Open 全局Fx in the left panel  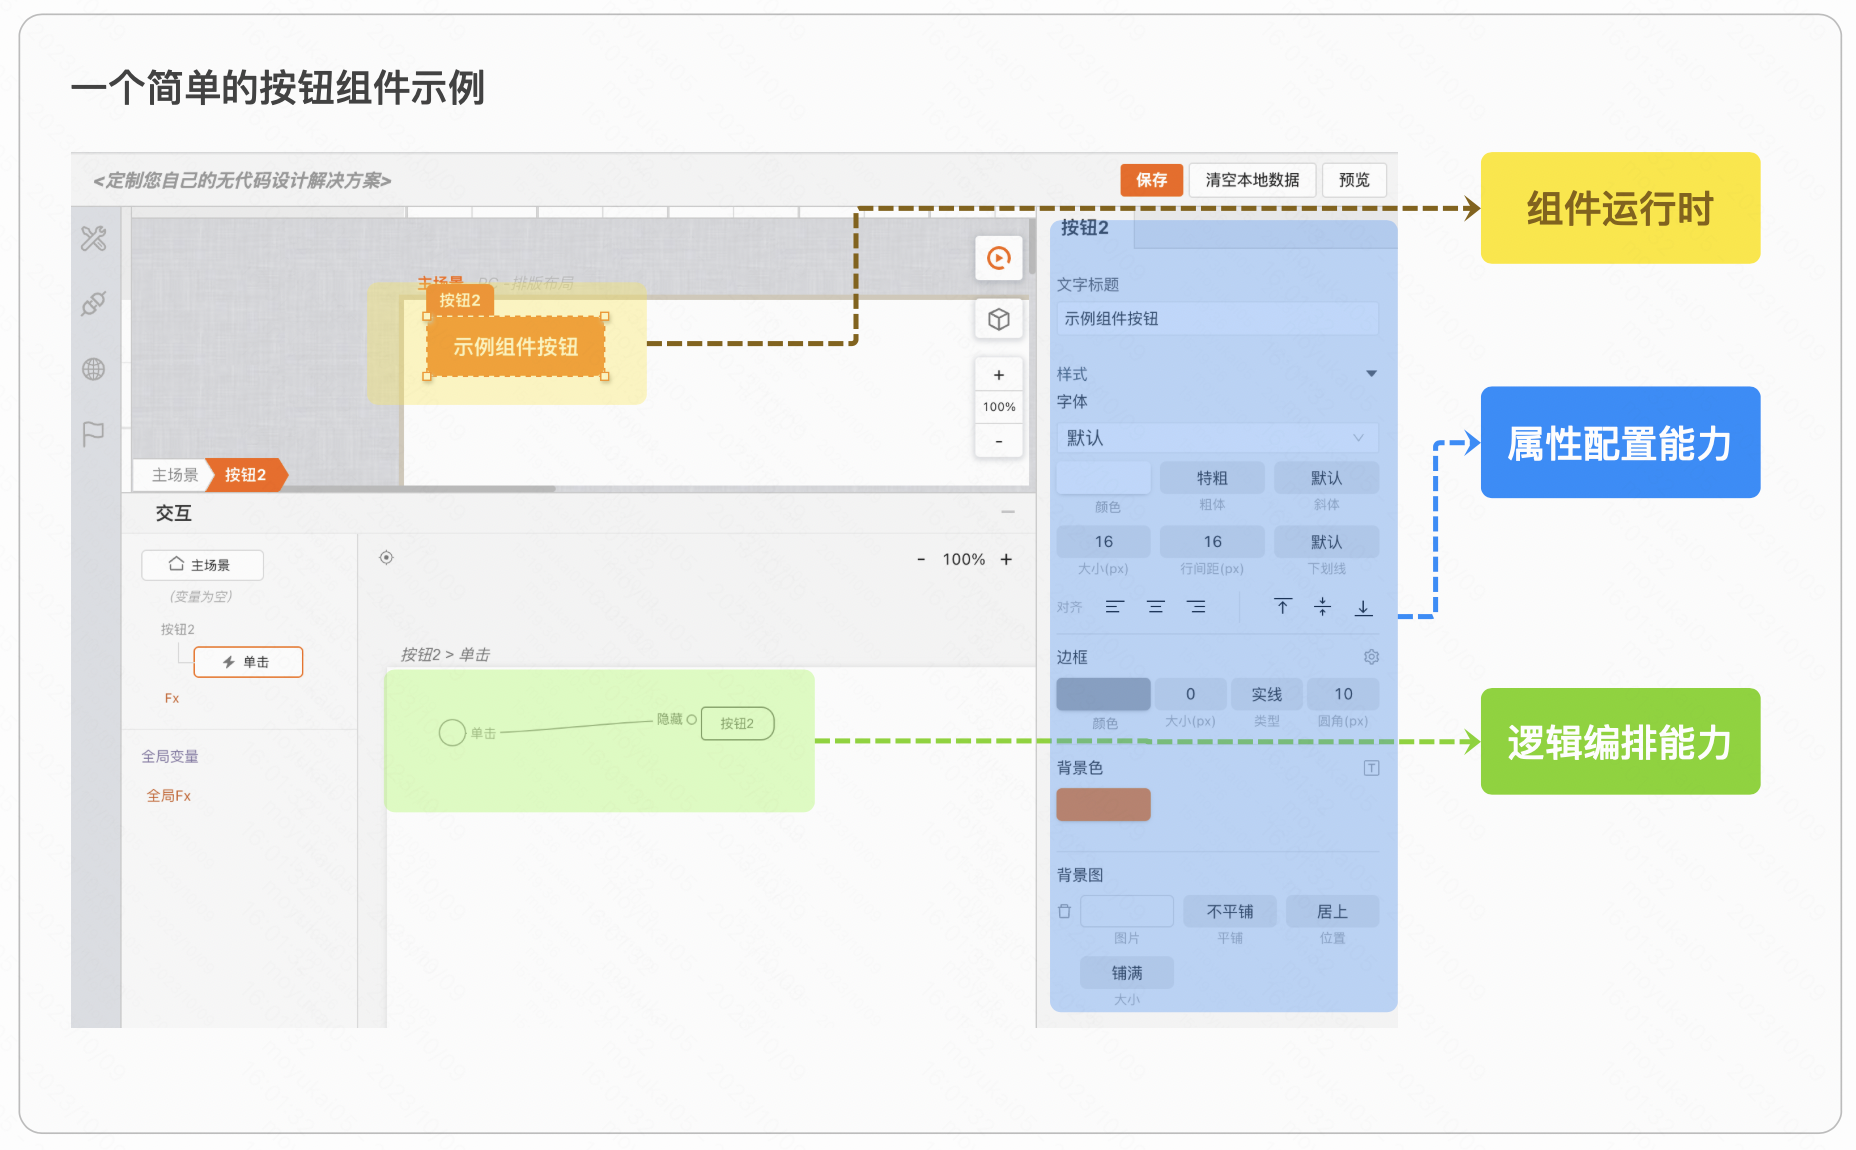169,795
